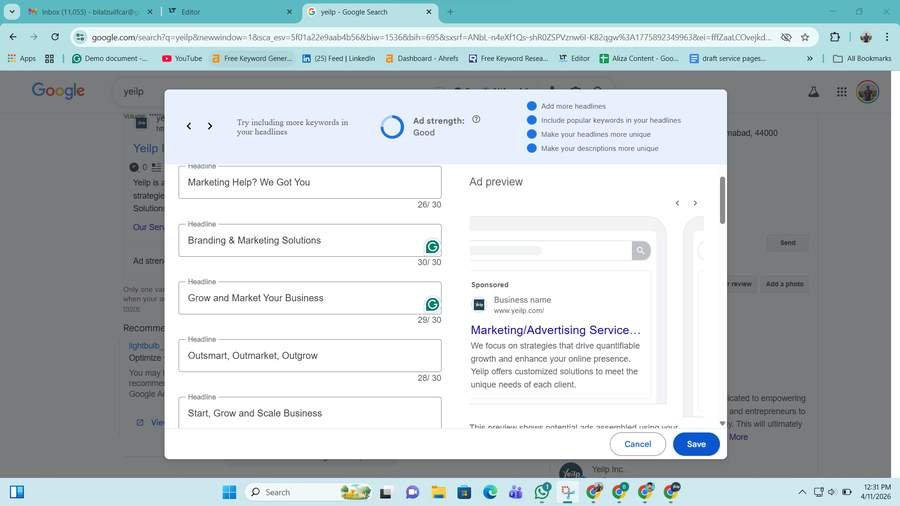Click the view site information icon in address bar
Image resolution: width=900 pixels, height=506 pixels.
tap(80, 37)
